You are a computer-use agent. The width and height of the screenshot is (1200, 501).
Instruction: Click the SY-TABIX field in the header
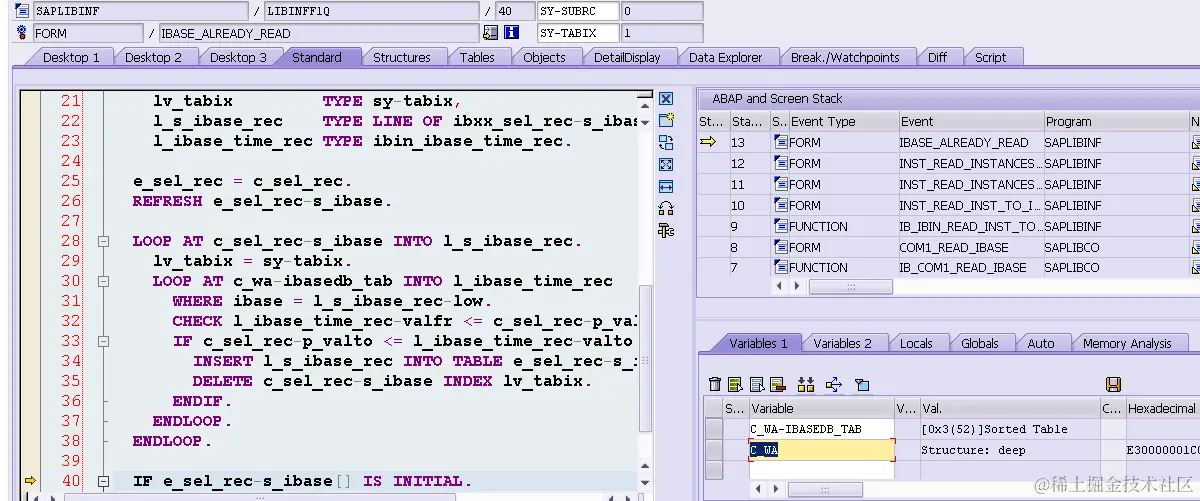click(x=577, y=33)
